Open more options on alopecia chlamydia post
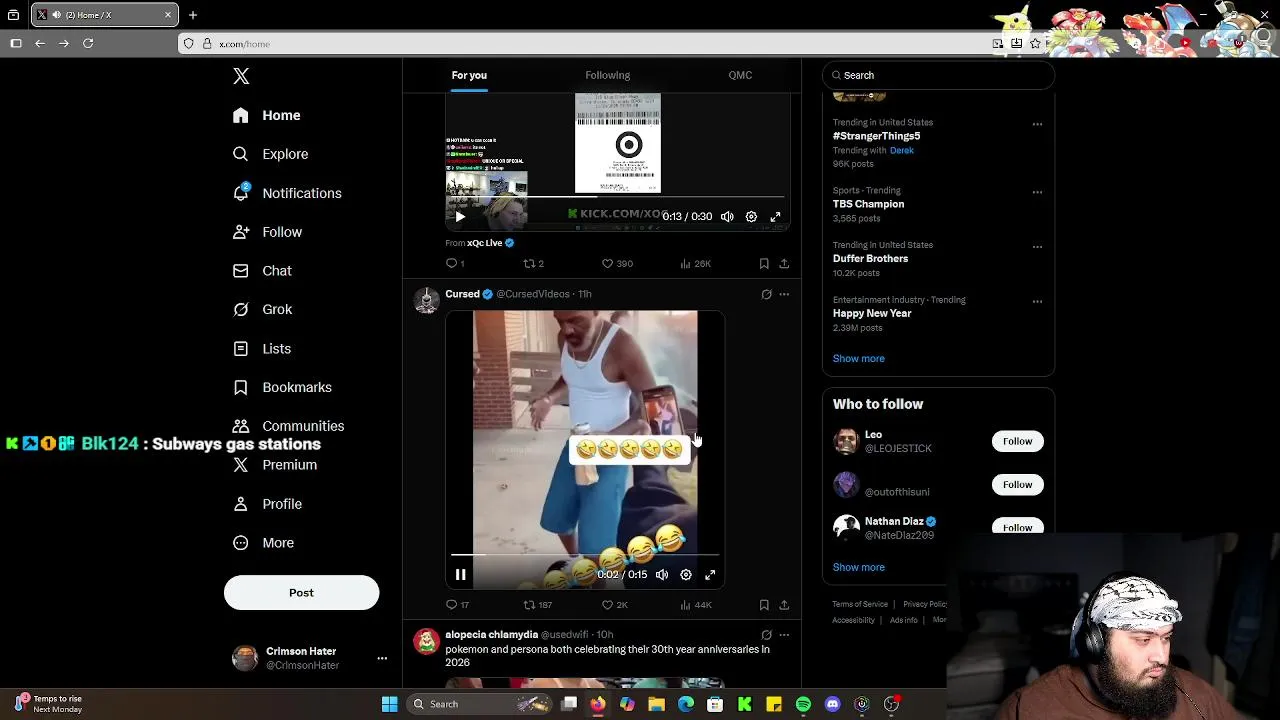Viewport: 1280px width, 720px height. [x=784, y=635]
